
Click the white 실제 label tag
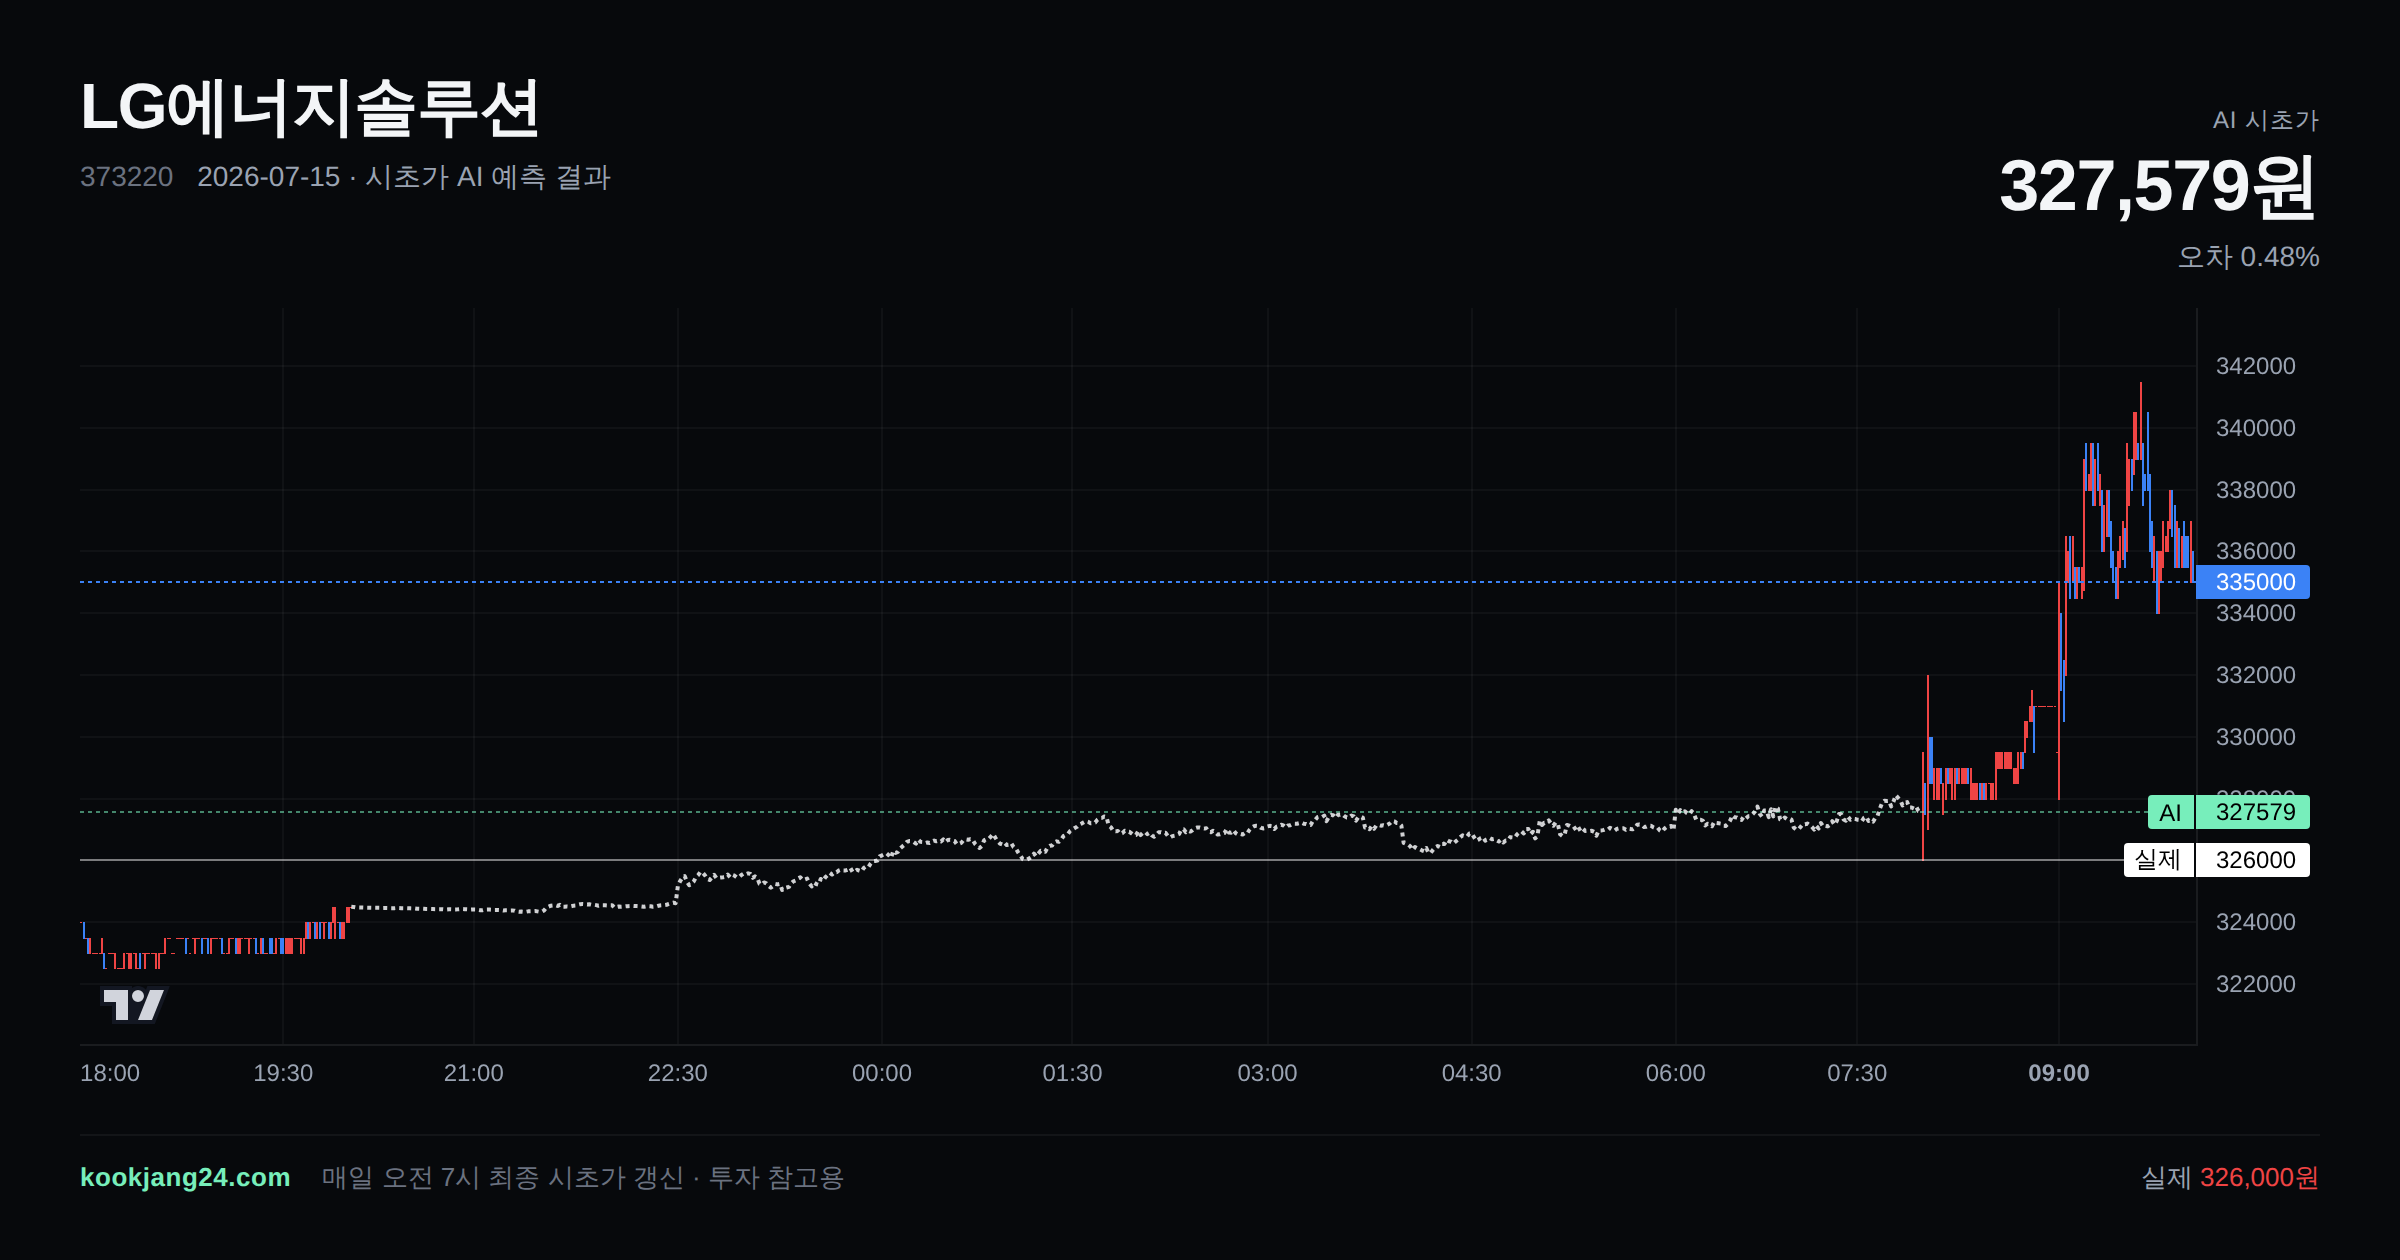[x=2158, y=860]
